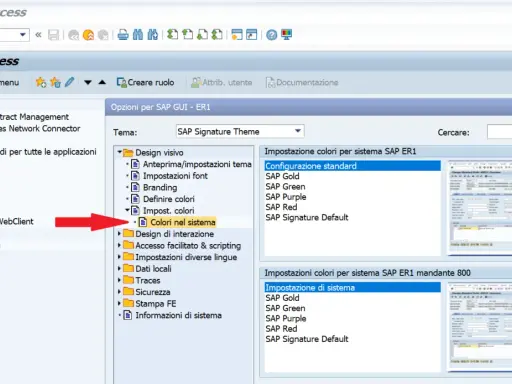The width and height of the screenshot is (512, 384).
Task: Click the move favorite down triangle
Action: 88,82
